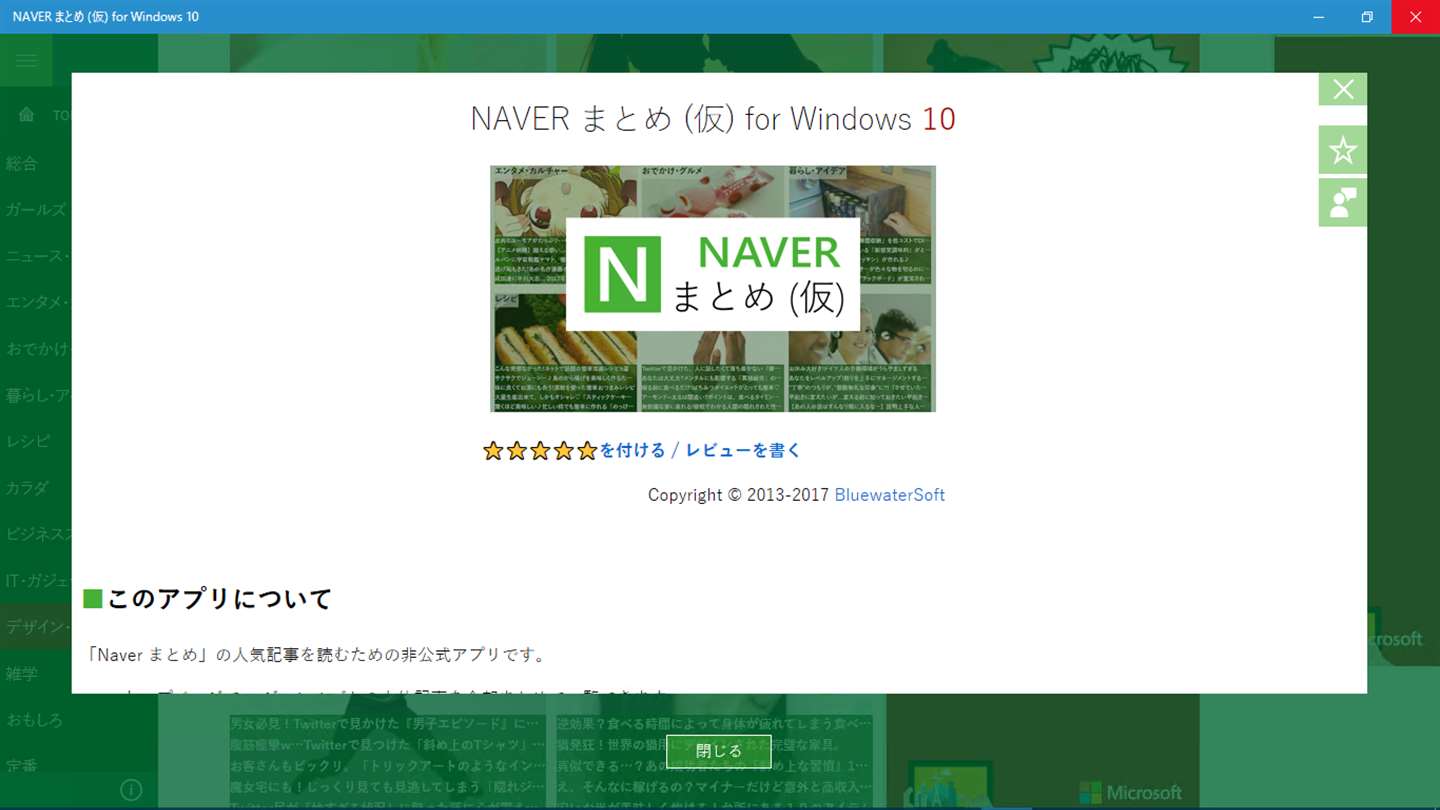The width and height of the screenshot is (1440, 810).
Task: Select ビジネス category in the sidebar
Action: (x=36, y=534)
